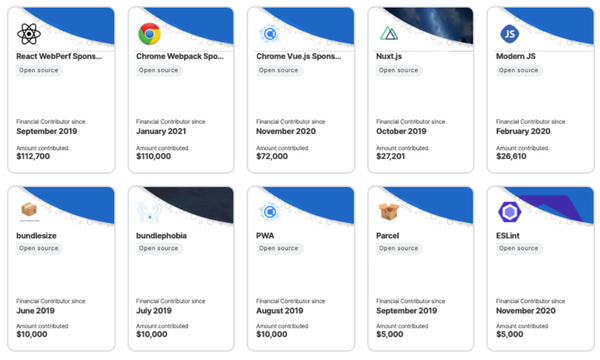Screen dimensions: 600x360
Task: Click the Parcel cardboard box icon
Action: (388, 211)
